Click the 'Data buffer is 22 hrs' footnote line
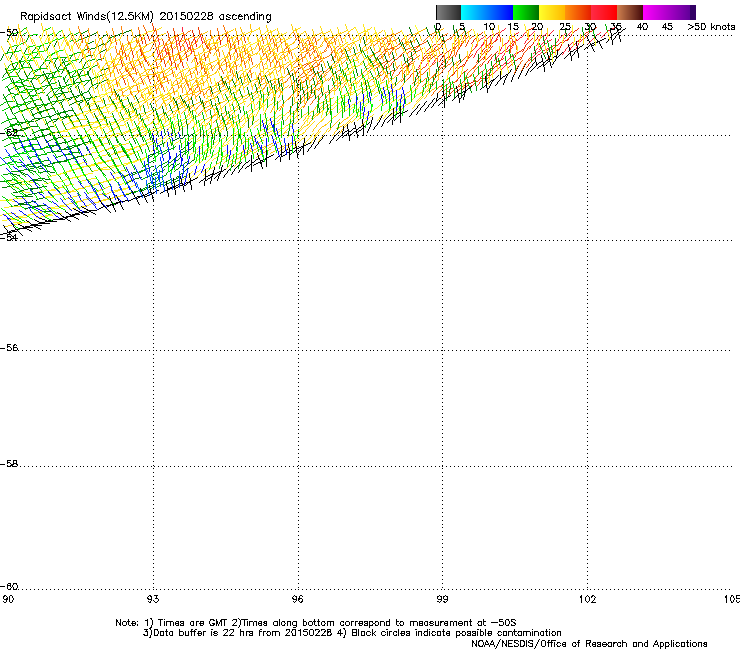740x650 pixels. 352,633
